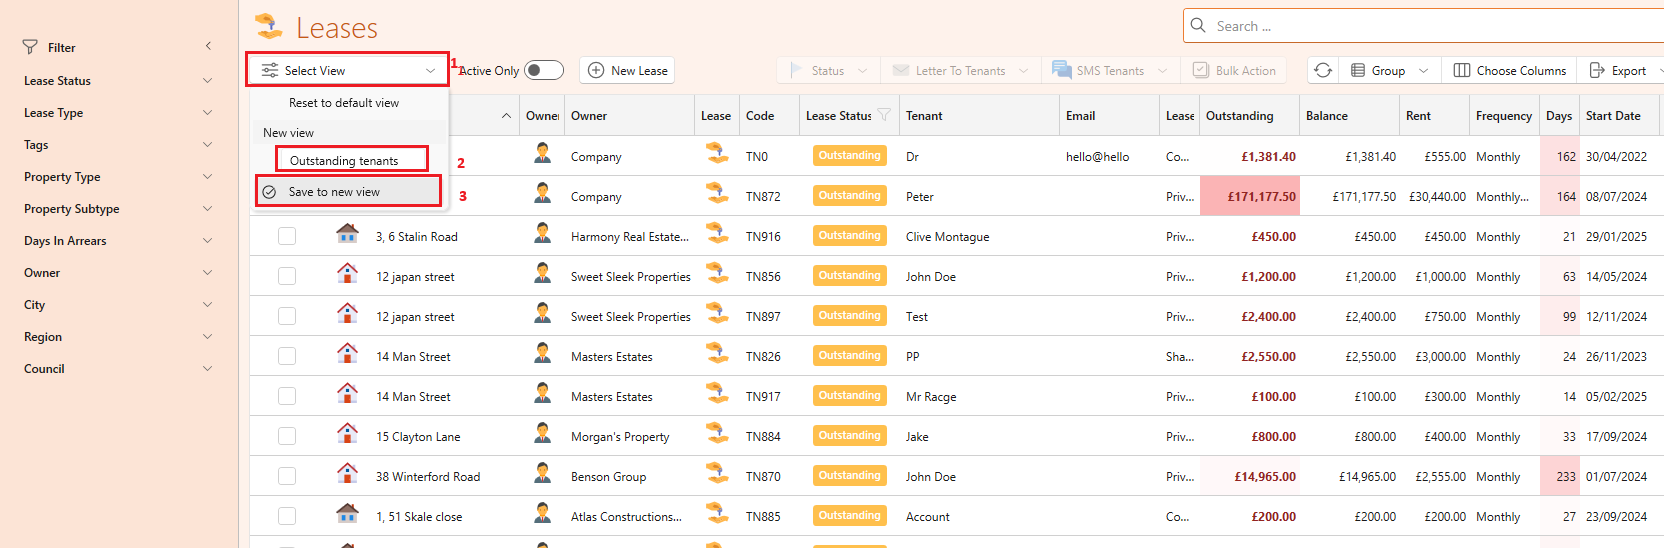Click the refresh icon in the toolbar
The height and width of the screenshot is (548, 1664).
[1323, 70]
